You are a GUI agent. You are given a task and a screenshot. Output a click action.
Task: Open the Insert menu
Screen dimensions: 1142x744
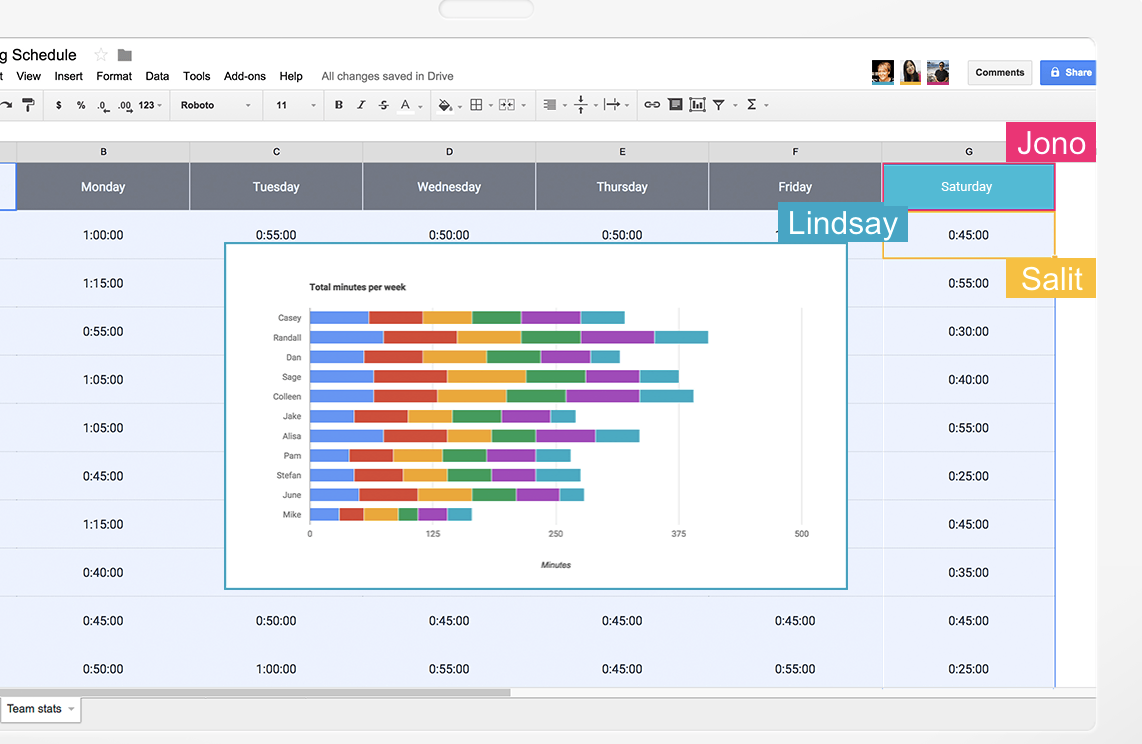[x=69, y=76]
